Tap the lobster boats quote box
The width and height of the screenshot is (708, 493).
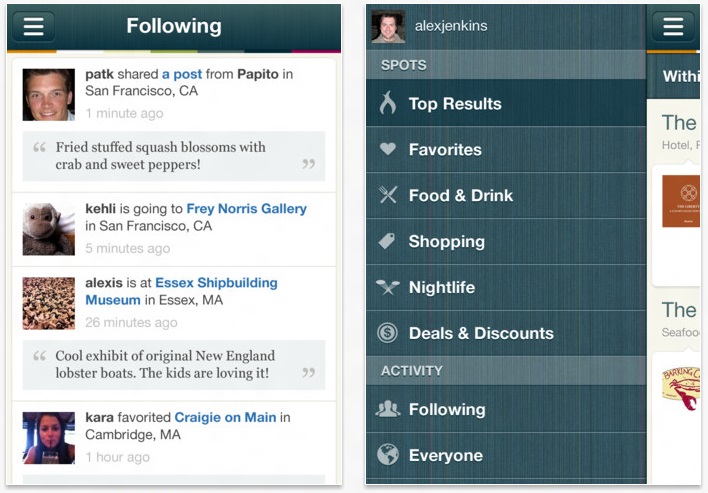pyautogui.click(x=173, y=365)
